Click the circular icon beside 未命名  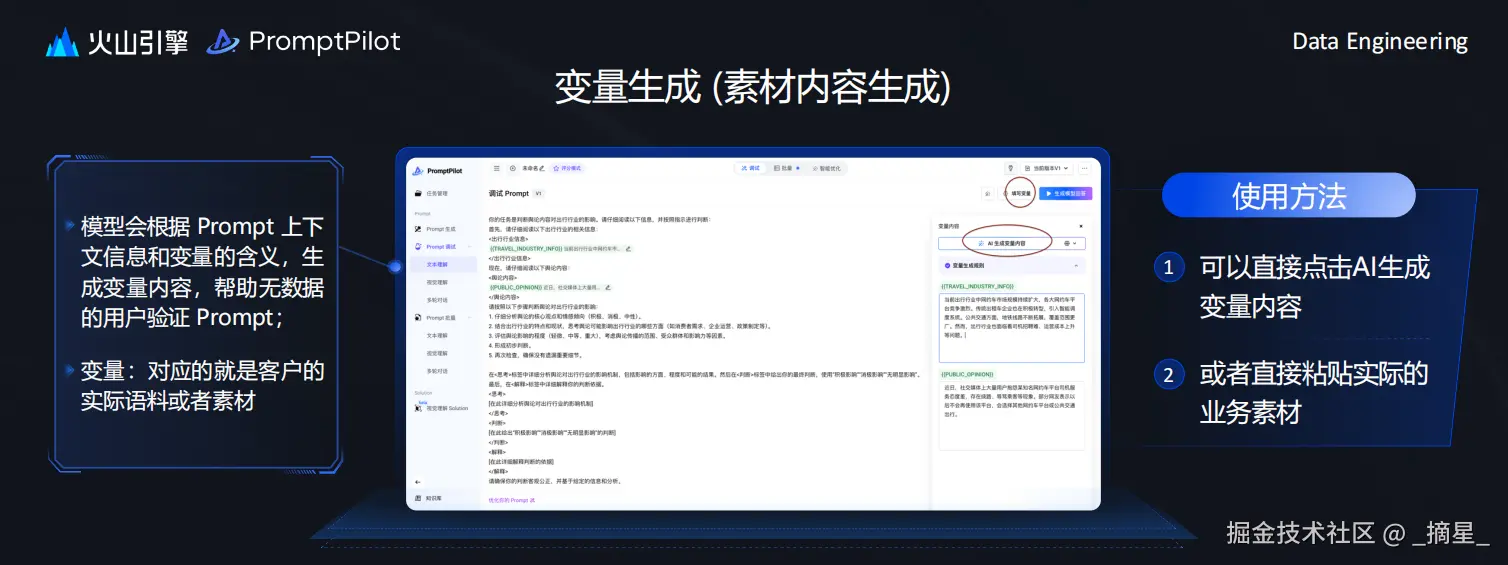pyautogui.click(x=513, y=168)
